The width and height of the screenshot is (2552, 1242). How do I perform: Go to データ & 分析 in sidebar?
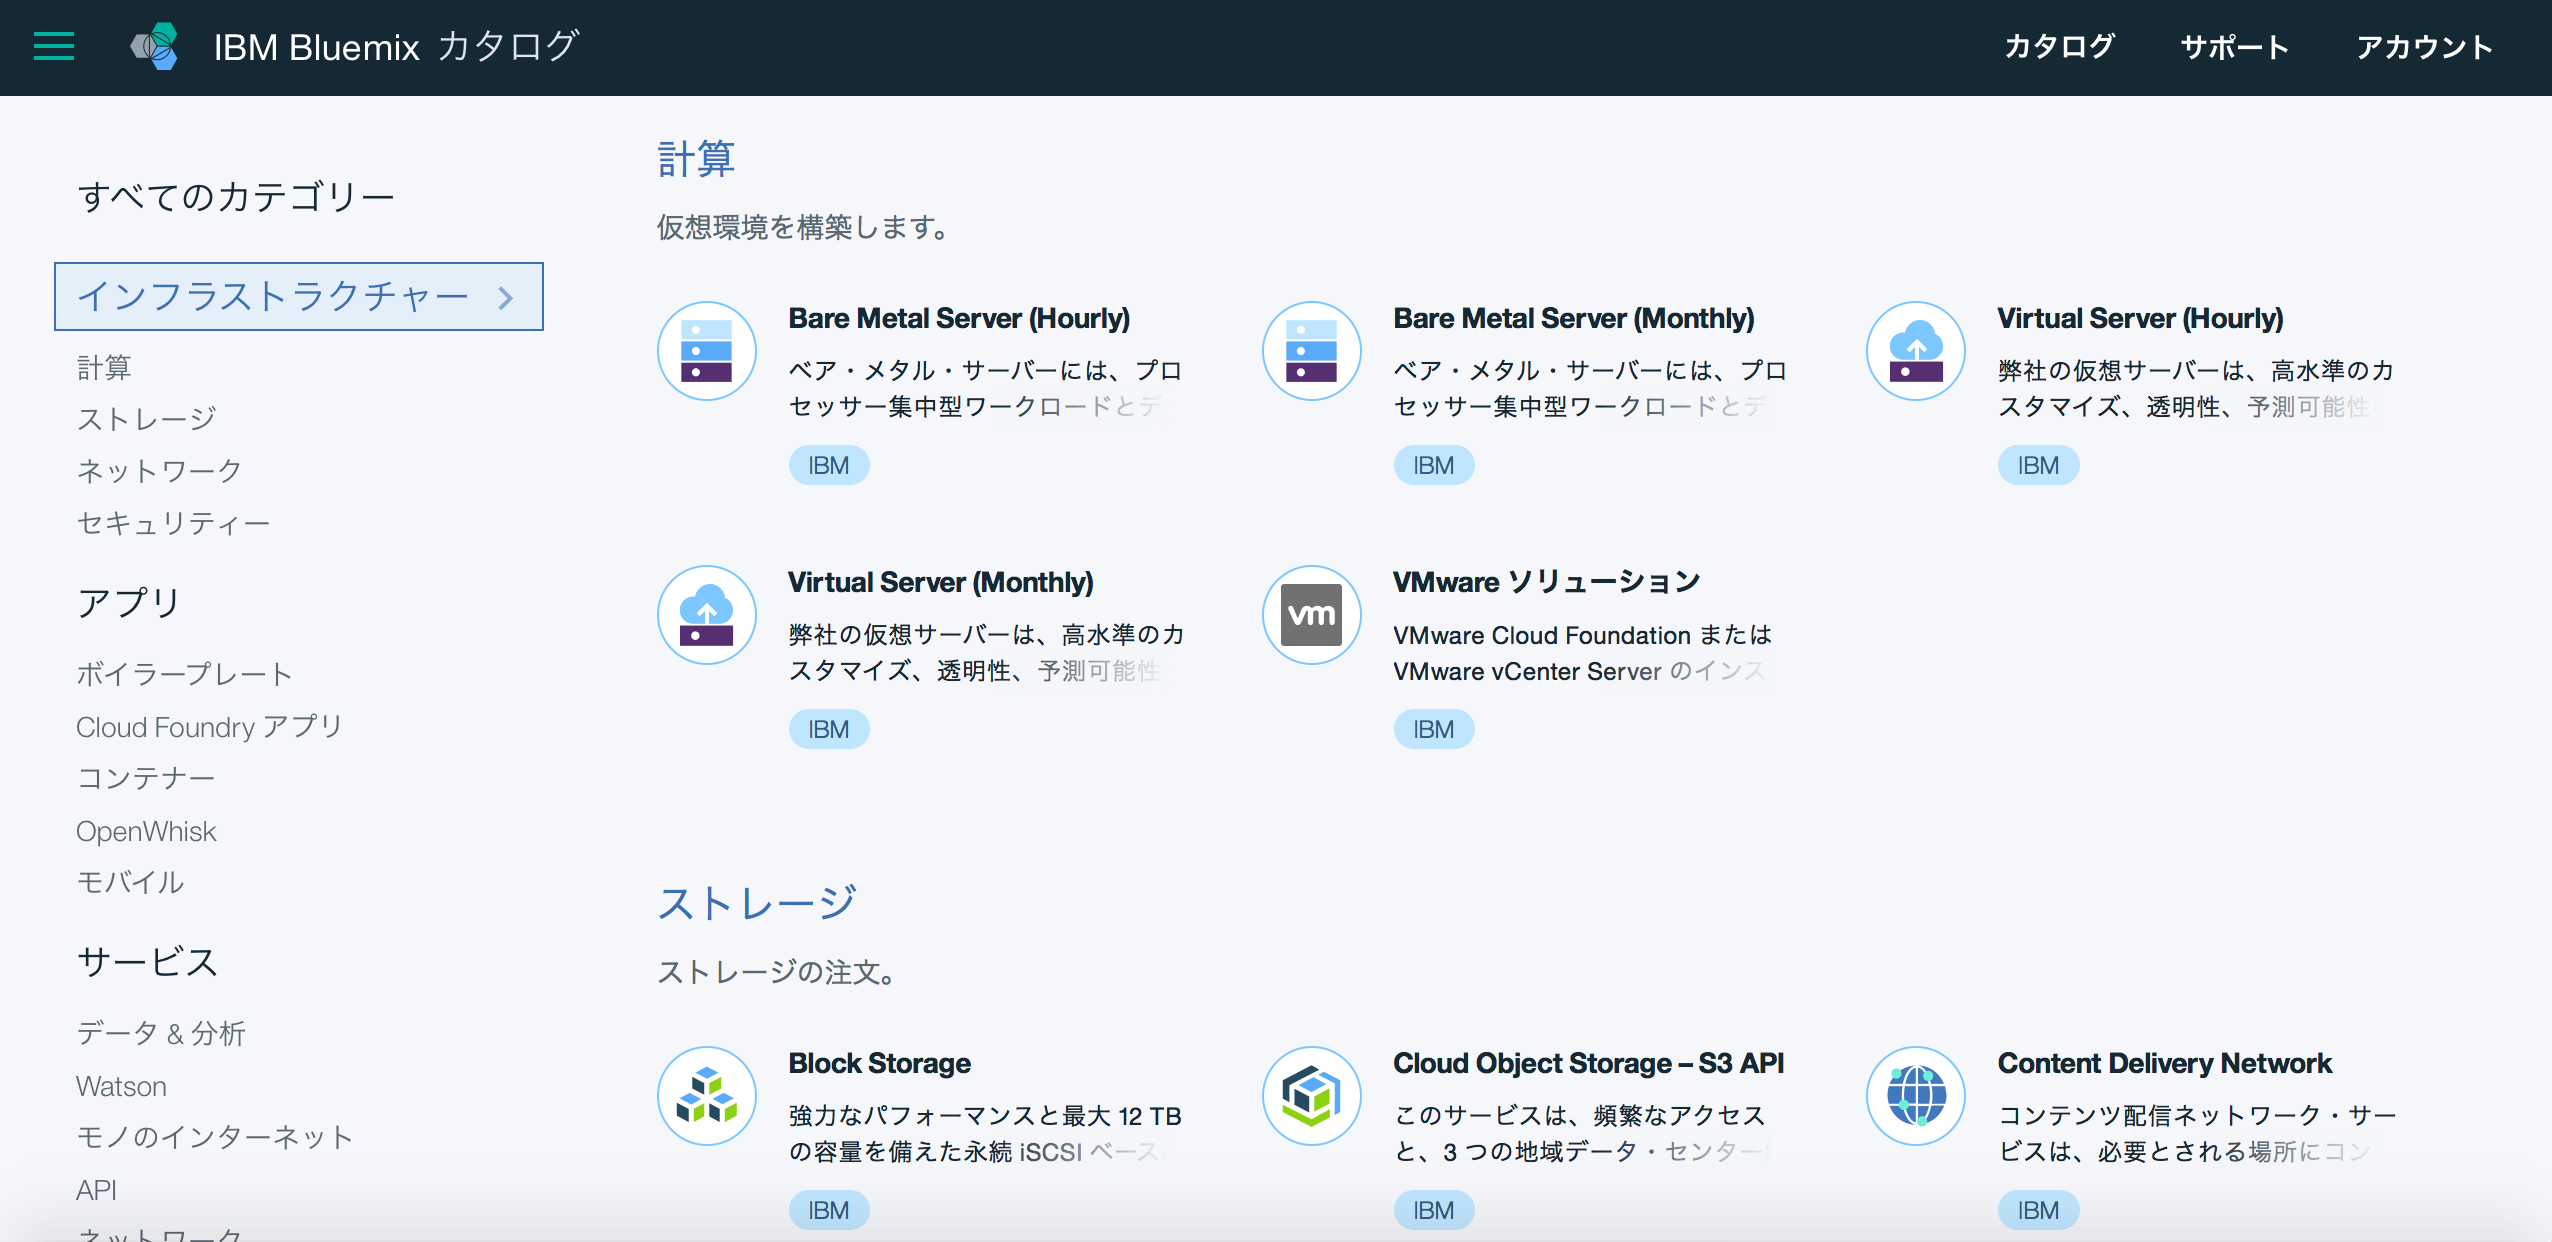point(161,1033)
